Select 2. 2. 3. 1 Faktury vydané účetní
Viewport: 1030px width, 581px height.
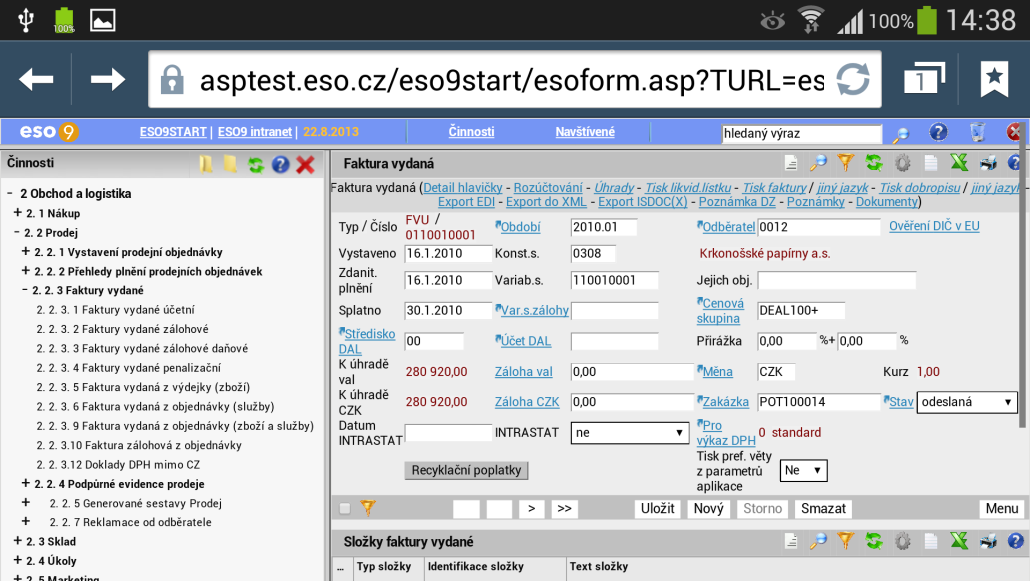point(116,310)
